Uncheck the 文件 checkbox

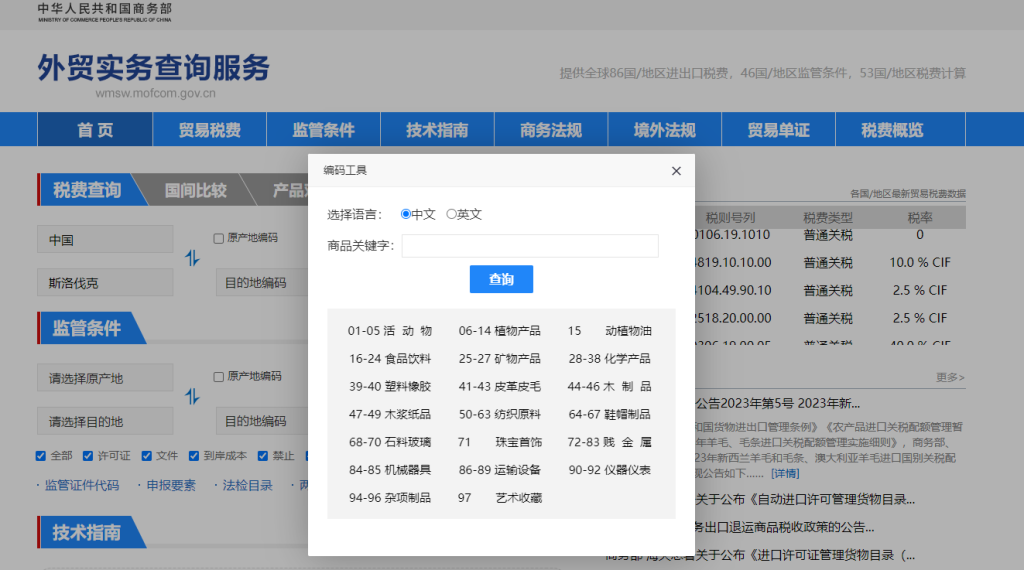[146, 456]
